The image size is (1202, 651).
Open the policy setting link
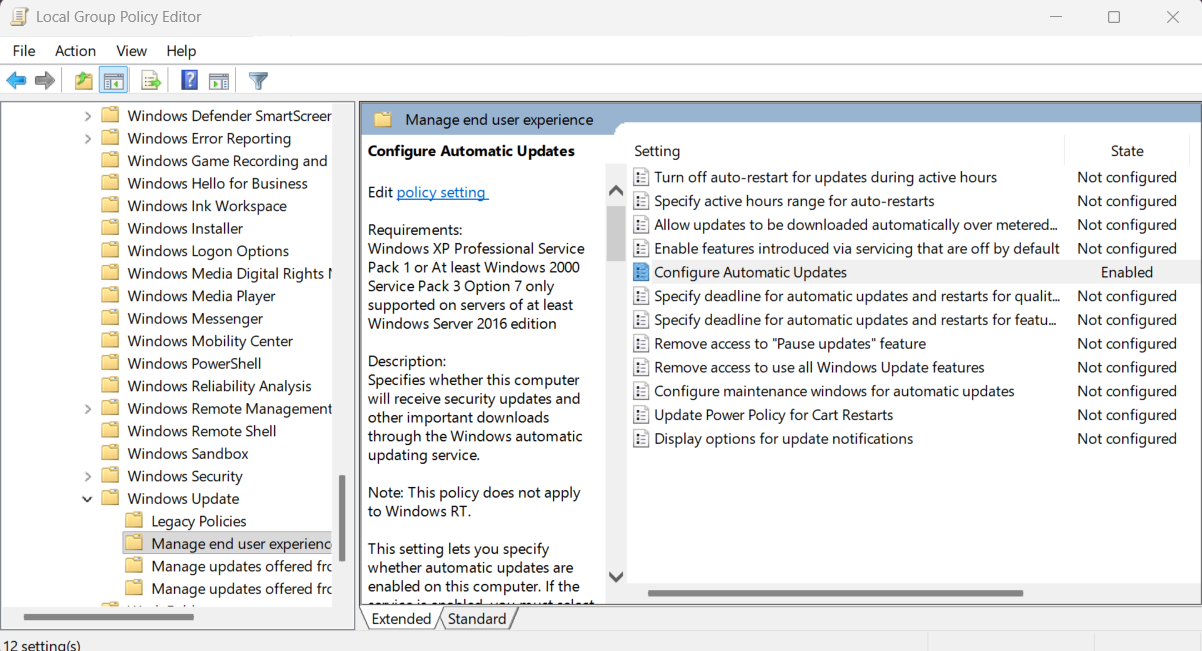[441, 192]
